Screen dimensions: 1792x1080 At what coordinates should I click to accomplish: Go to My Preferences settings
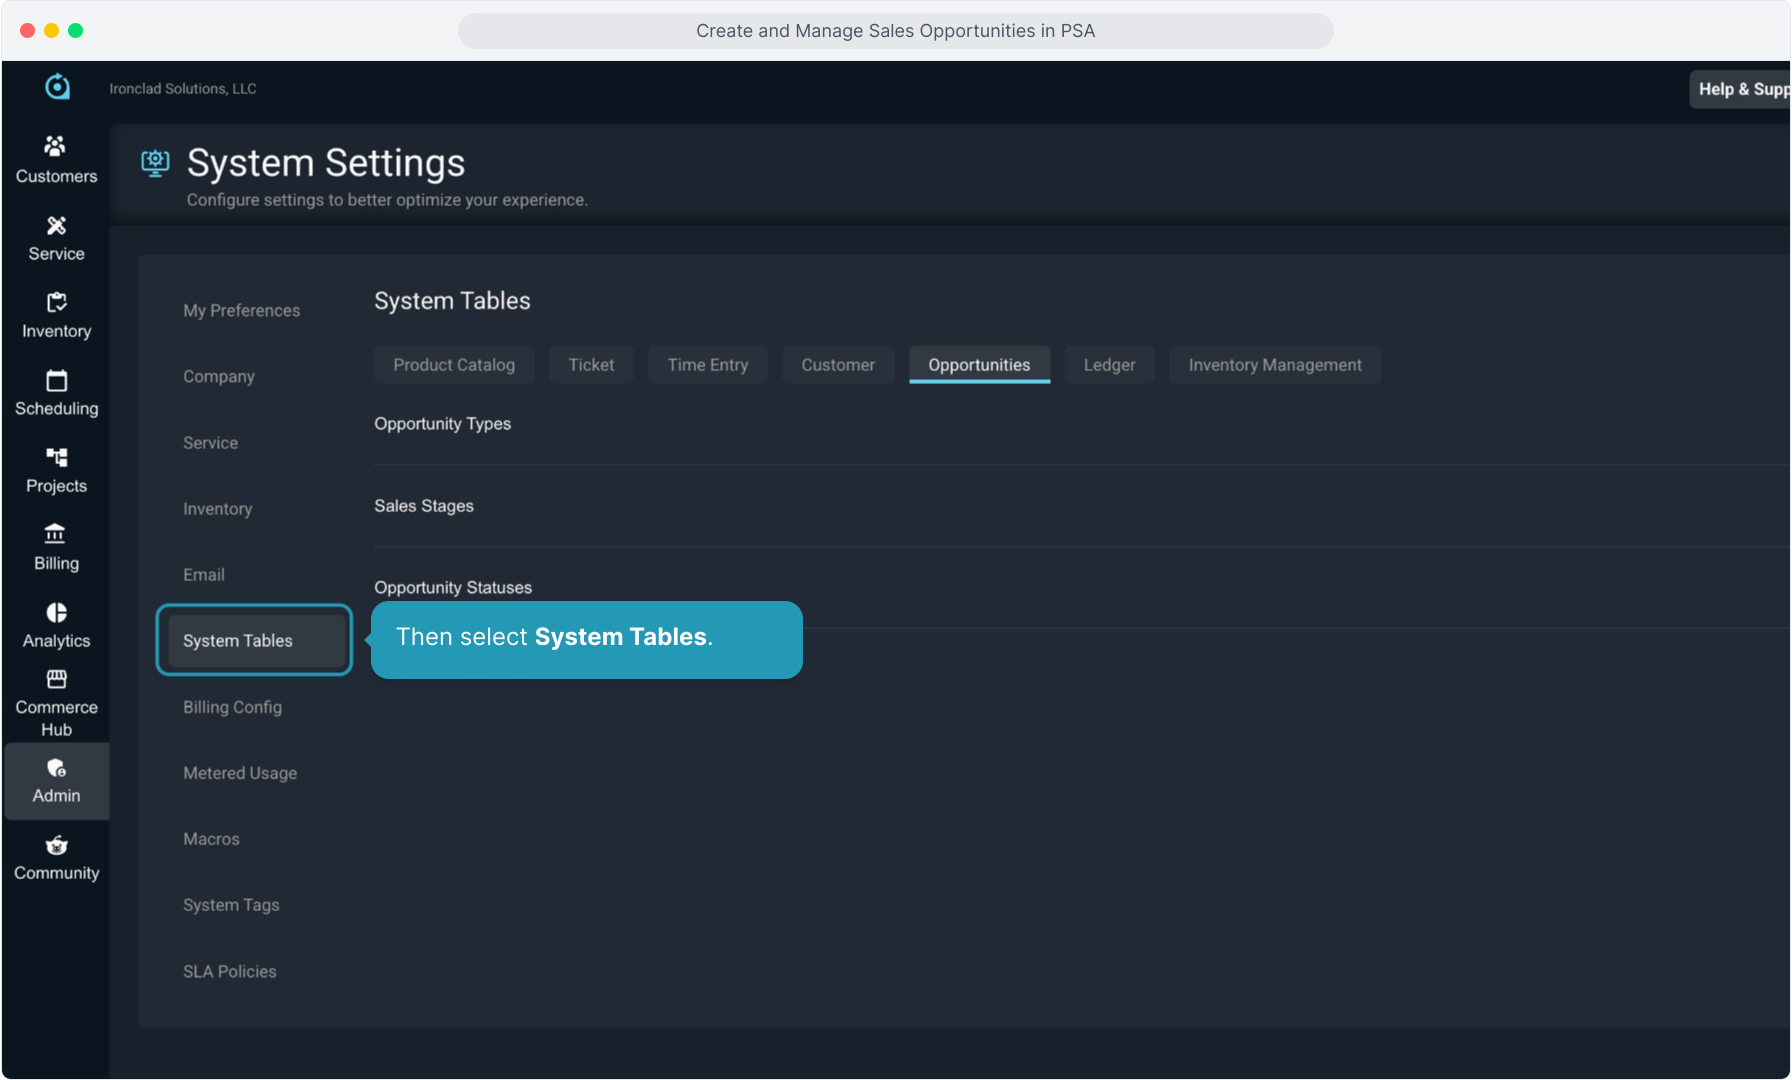click(241, 311)
